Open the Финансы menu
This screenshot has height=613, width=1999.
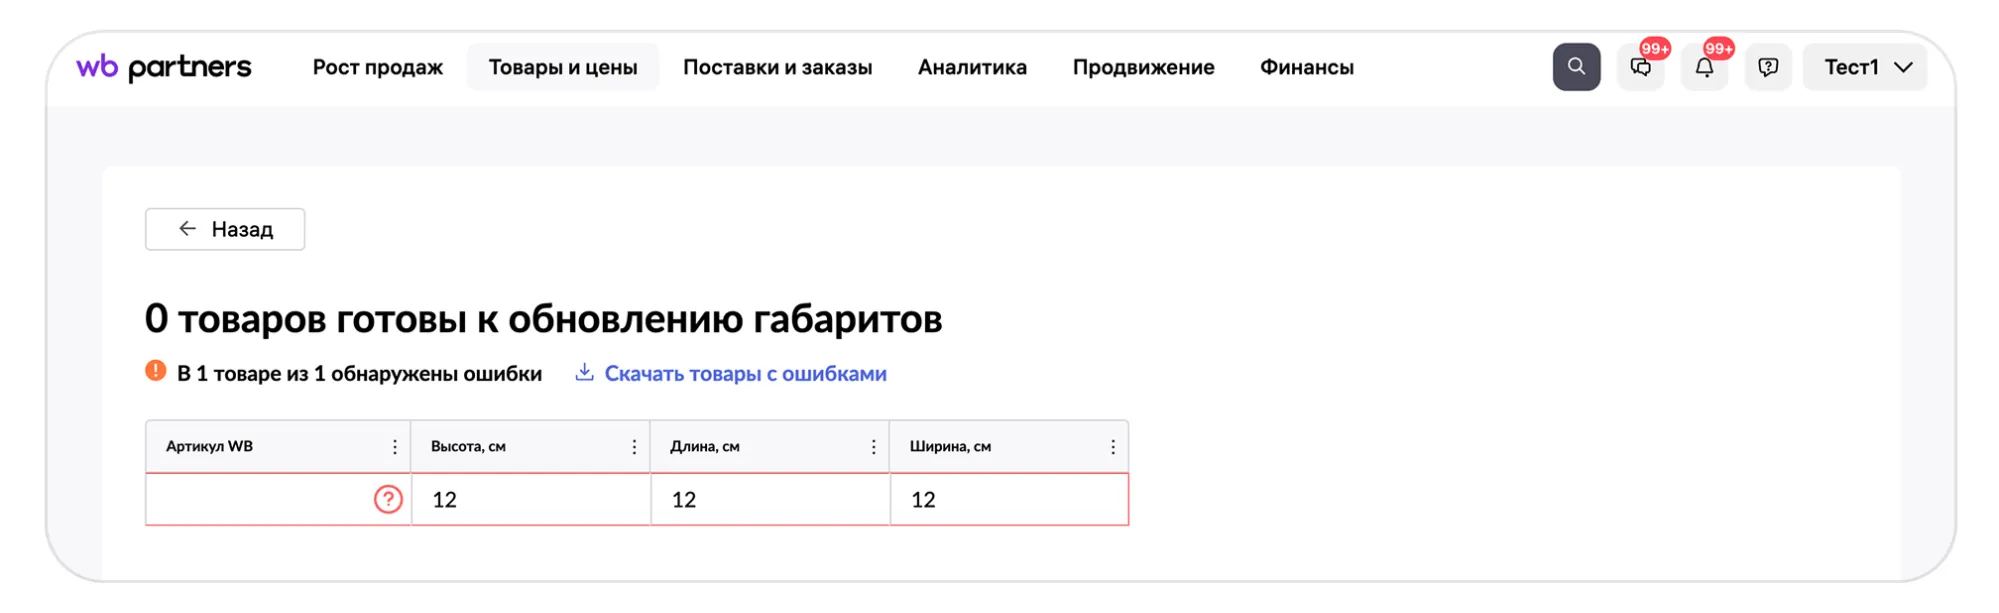1306,67
